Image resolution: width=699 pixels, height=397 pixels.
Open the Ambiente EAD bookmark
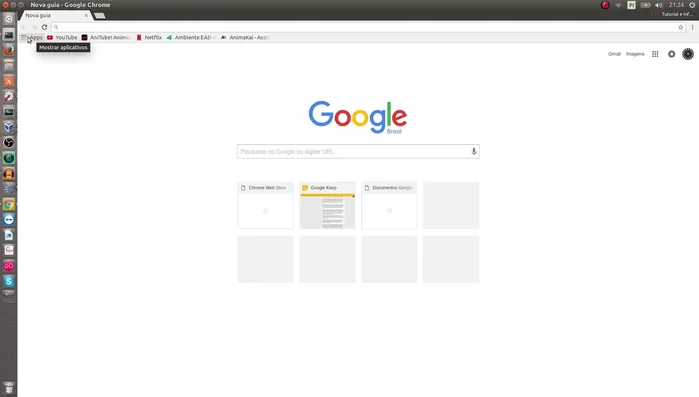[191, 37]
